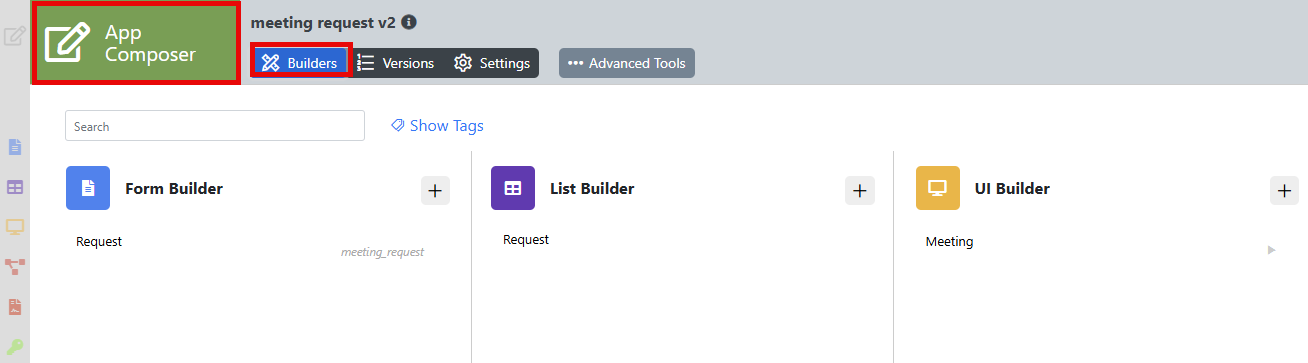Viewport: 1308px width, 363px height.
Task: Expand the Meeting item arrow
Action: coord(1272,250)
